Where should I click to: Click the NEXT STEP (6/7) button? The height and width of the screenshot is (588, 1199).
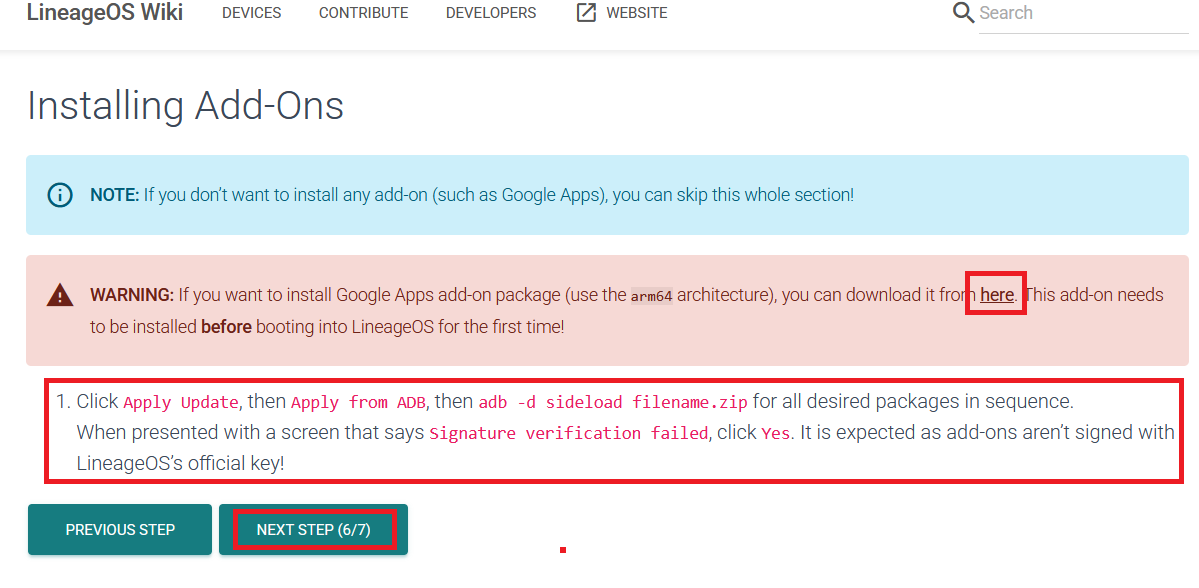(314, 529)
